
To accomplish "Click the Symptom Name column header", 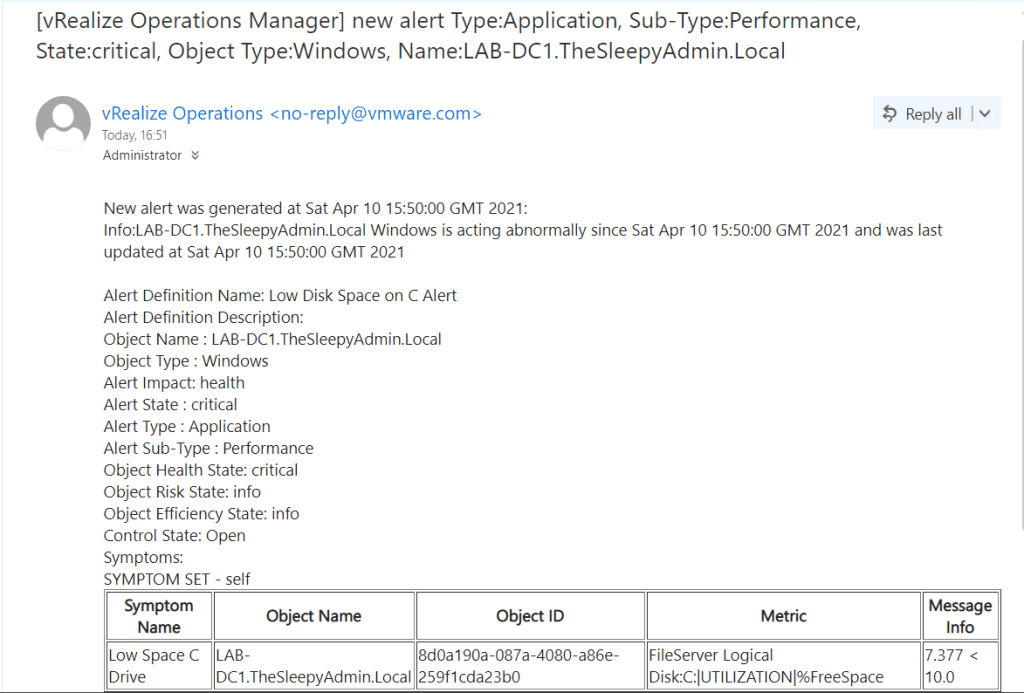I will coord(159,616).
